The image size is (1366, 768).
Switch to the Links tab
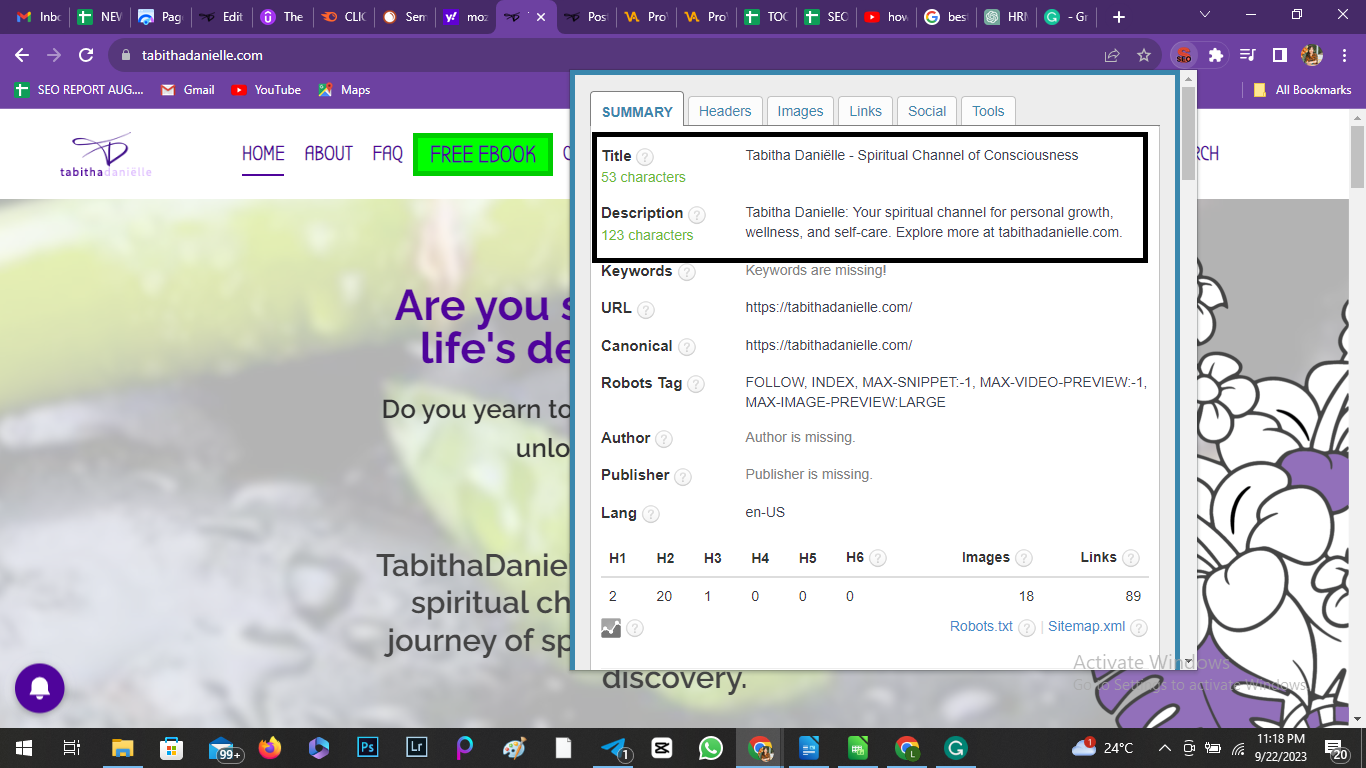866,111
